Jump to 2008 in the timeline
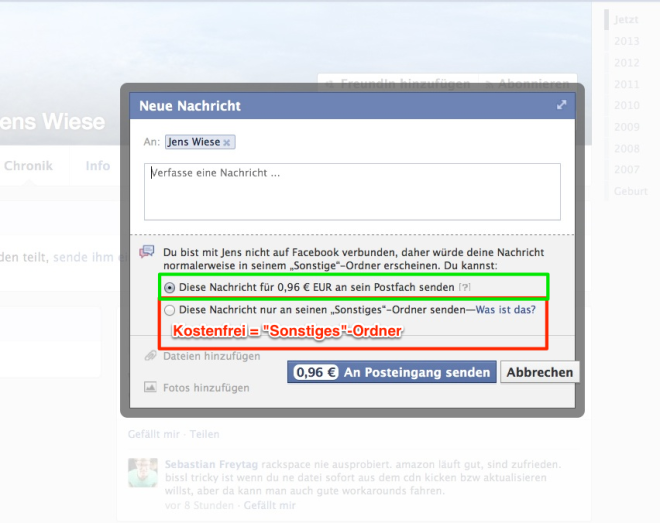 (626, 149)
